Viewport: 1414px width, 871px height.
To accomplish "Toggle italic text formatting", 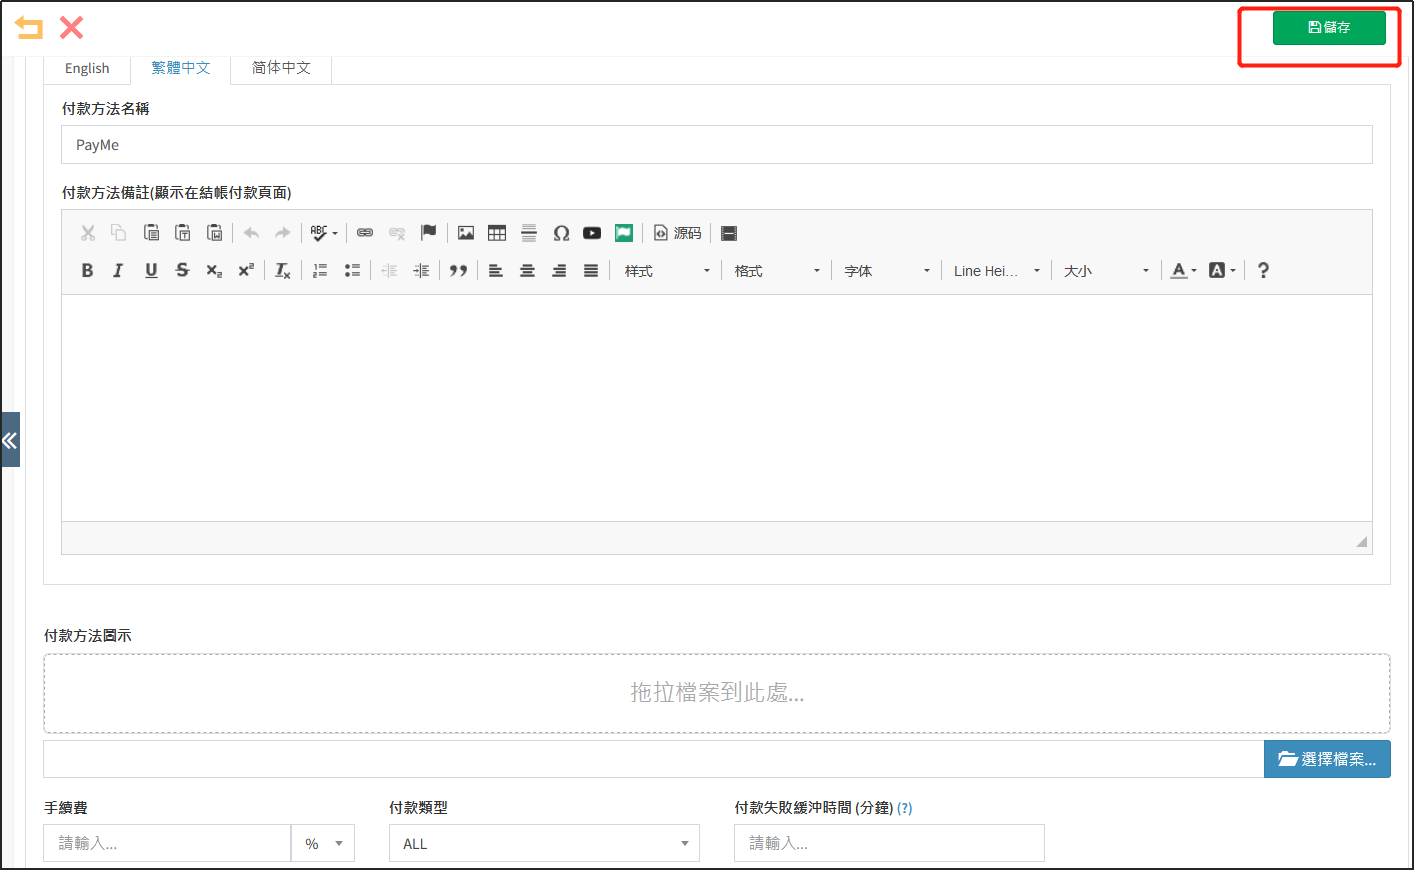I will 117,269.
